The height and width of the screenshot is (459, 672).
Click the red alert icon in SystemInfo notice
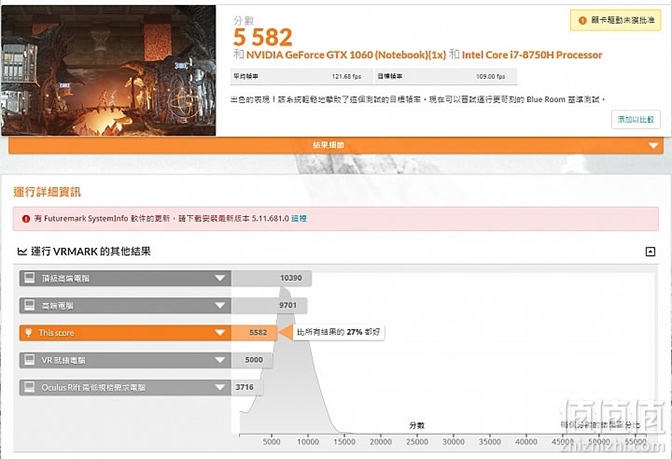[x=26, y=219]
